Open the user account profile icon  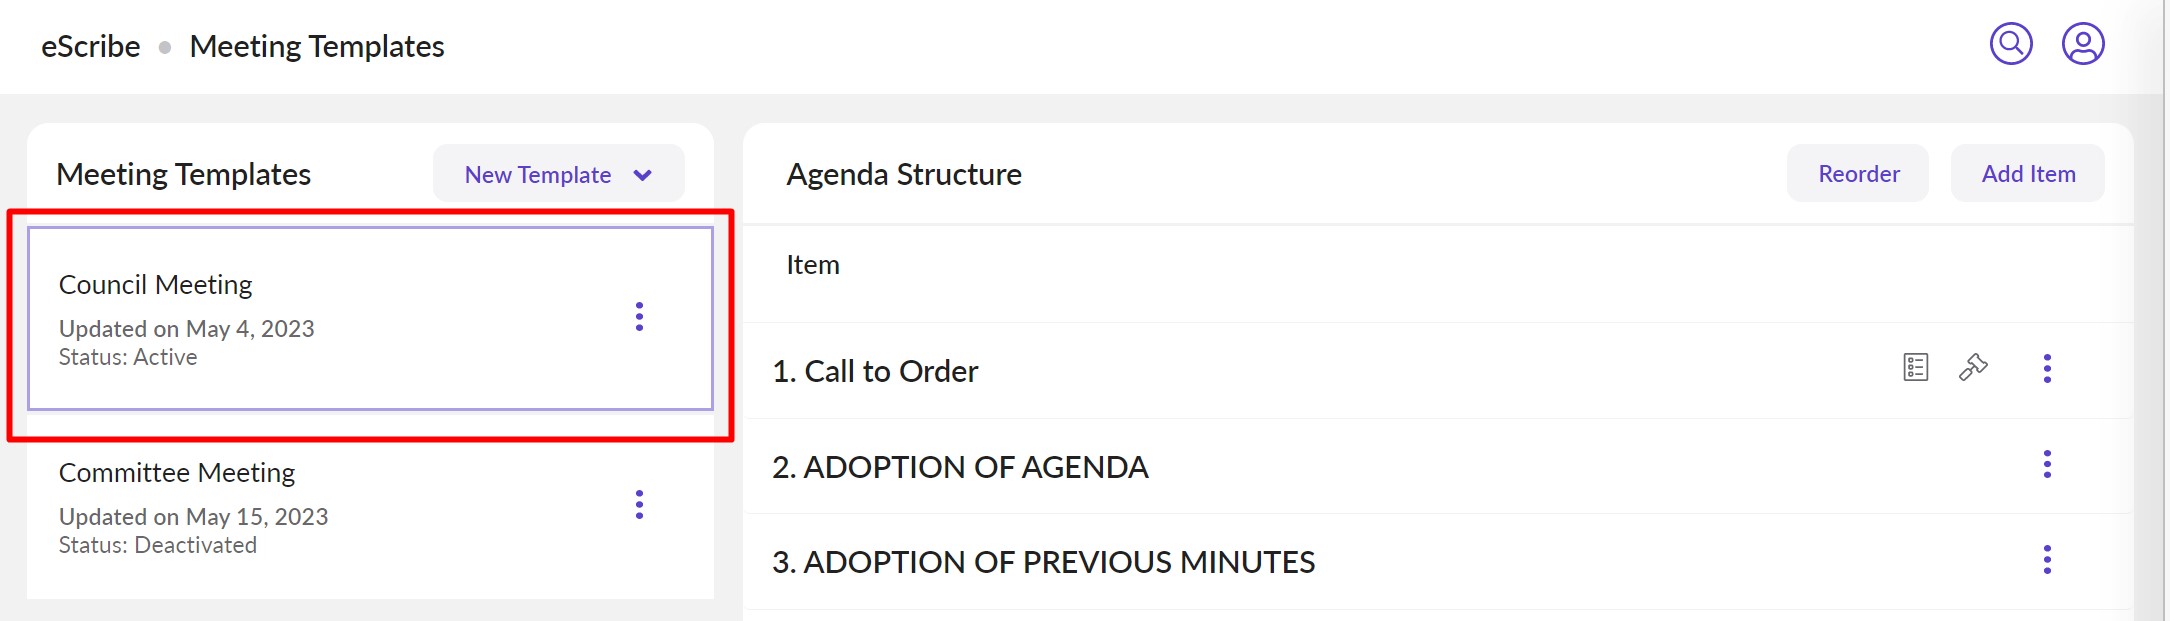point(2083,44)
